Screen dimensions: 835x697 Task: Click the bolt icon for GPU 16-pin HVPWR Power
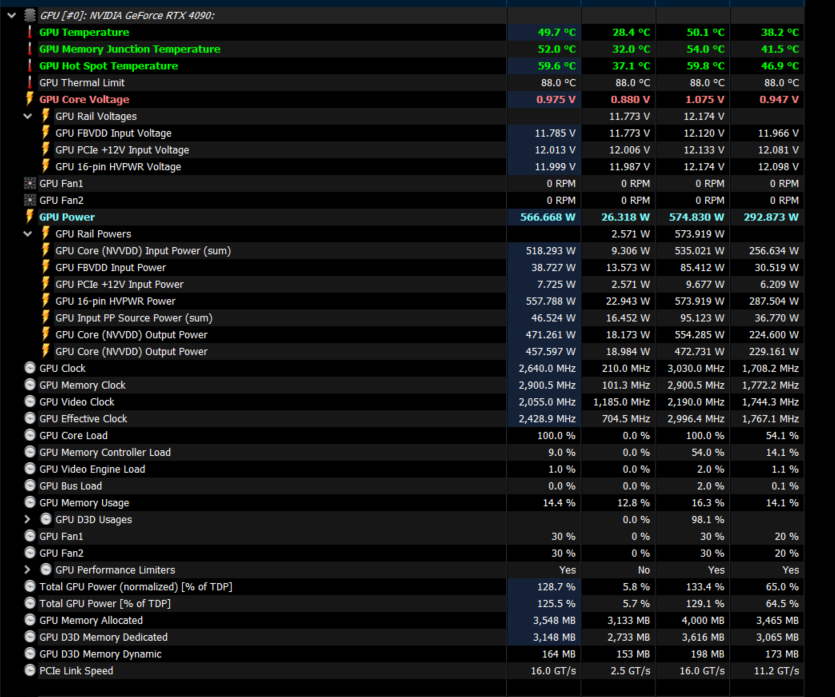pyautogui.click(x=46, y=301)
